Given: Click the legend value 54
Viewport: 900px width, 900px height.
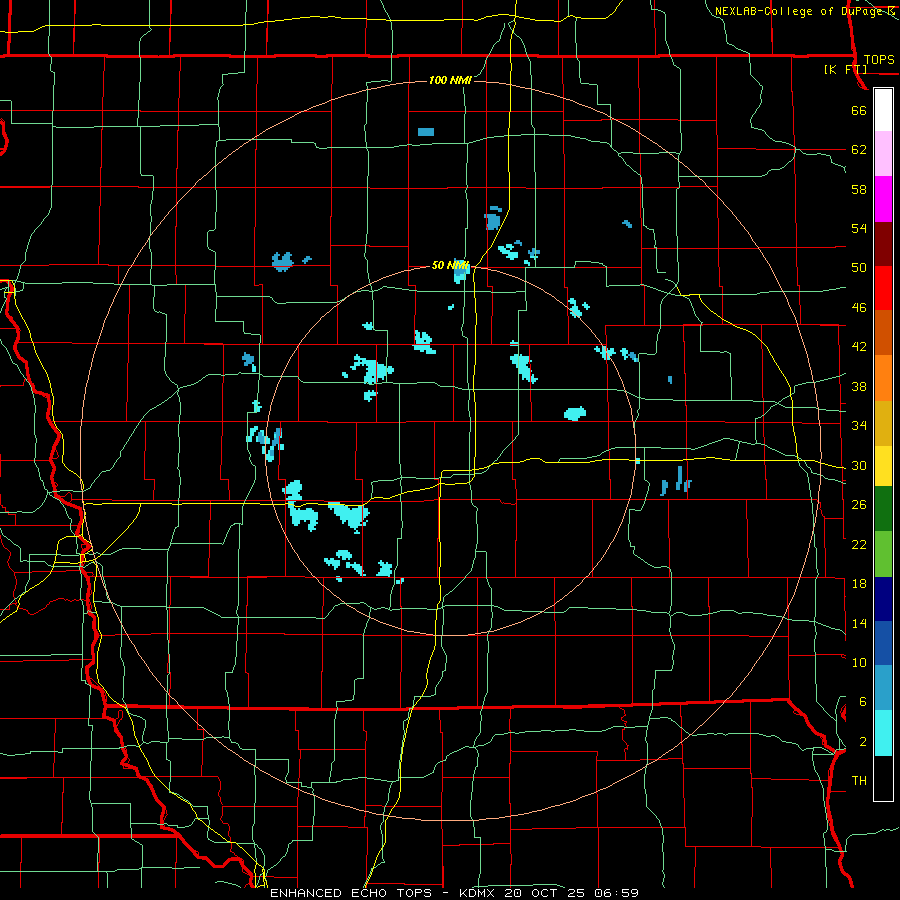Looking at the screenshot, I should point(859,228).
